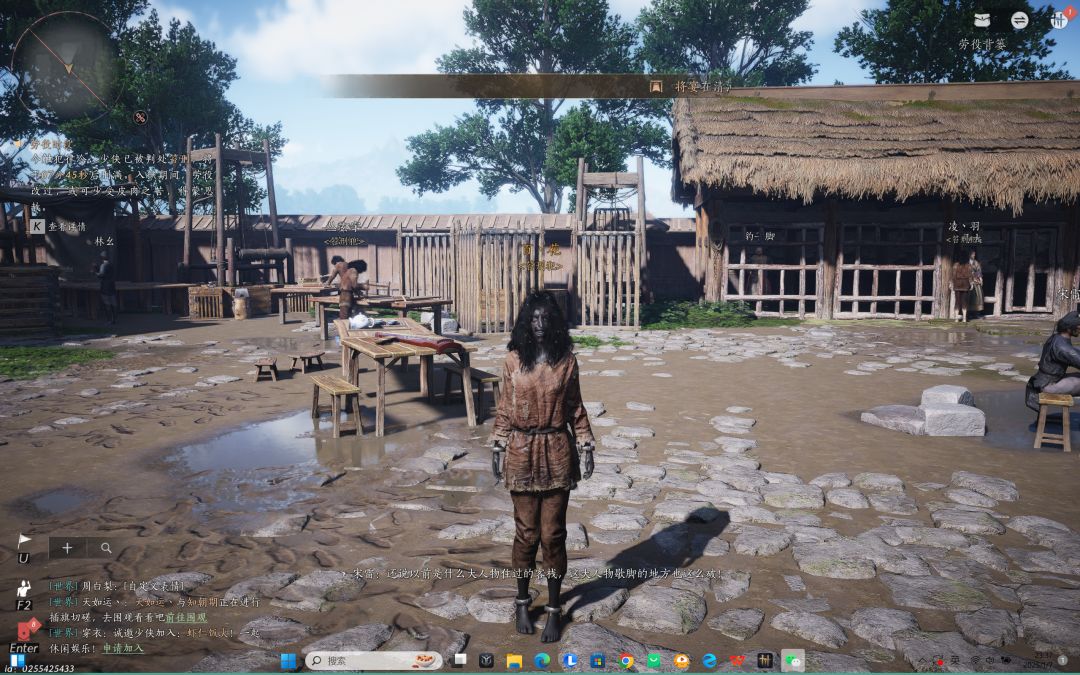This screenshot has width=1080, height=675.
Task: Open the orange video player taskbar icon
Action: coord(681,661)
